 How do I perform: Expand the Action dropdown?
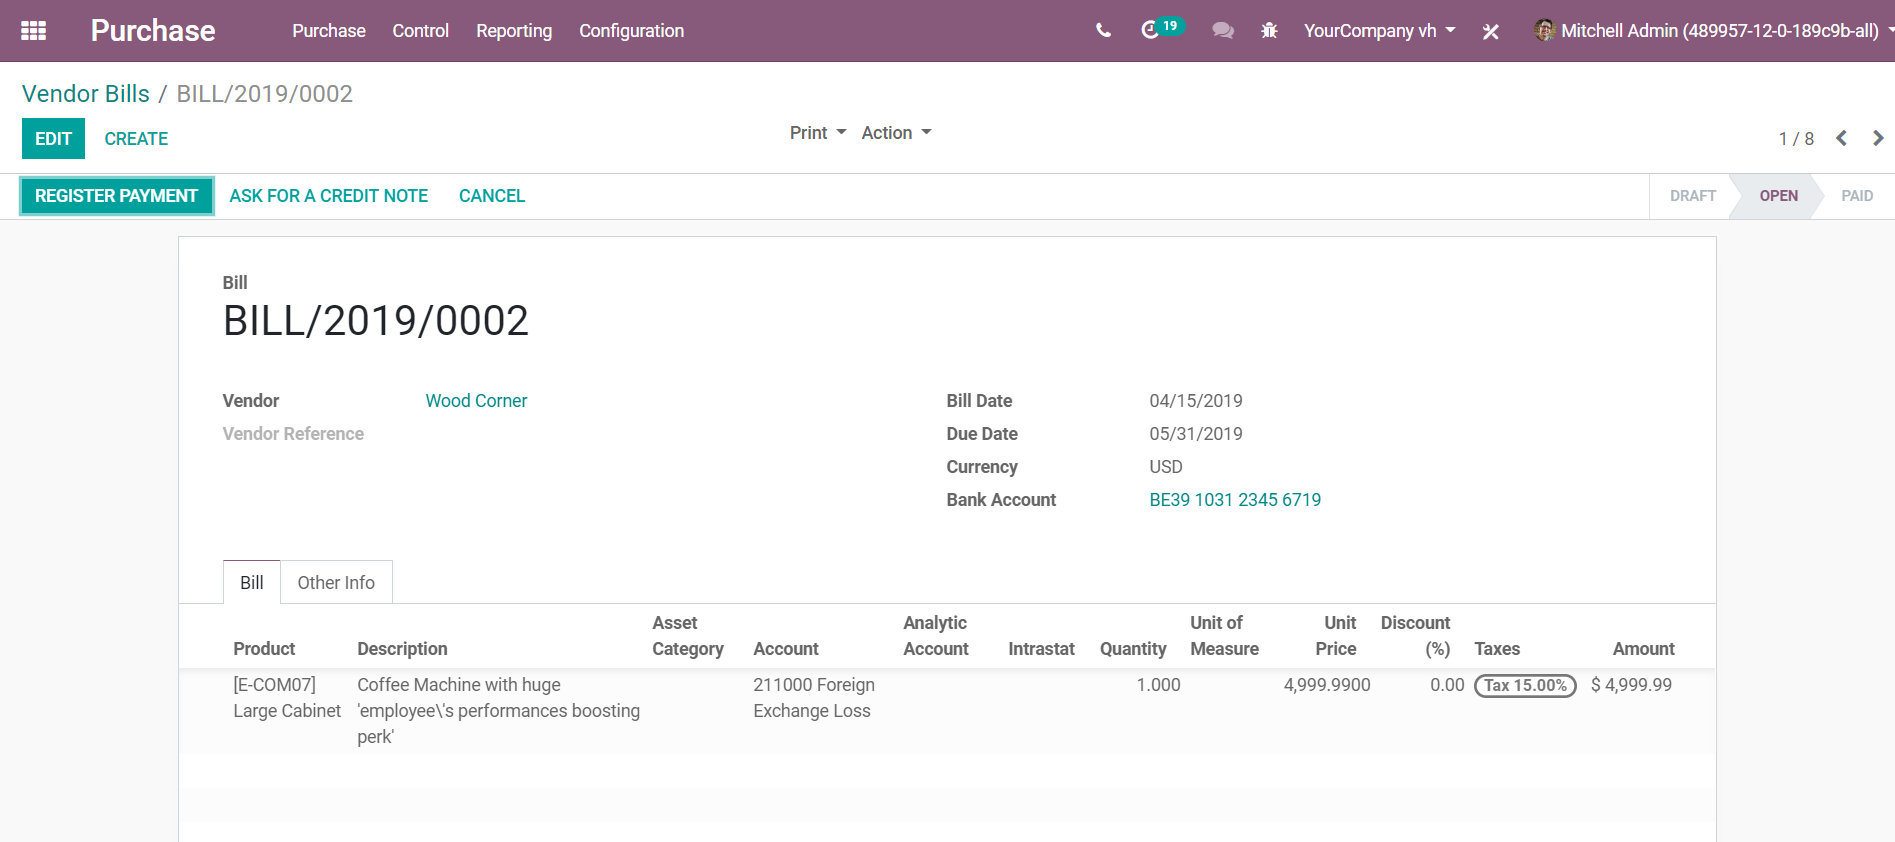click(895, 133)
